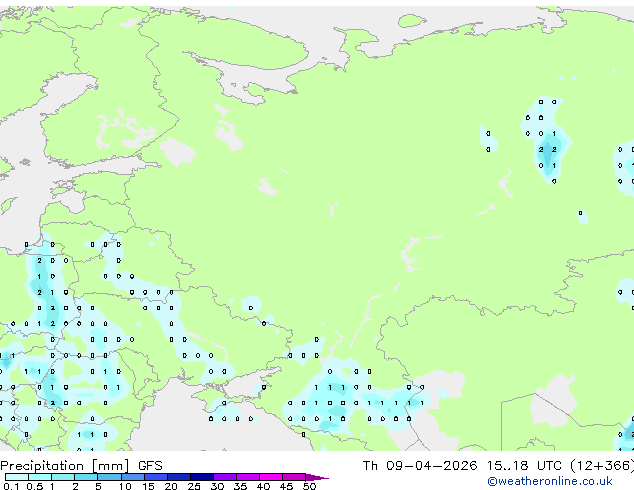Click the '0.1' legend scale label
634x490 pixels.
[x=11, y=486]
